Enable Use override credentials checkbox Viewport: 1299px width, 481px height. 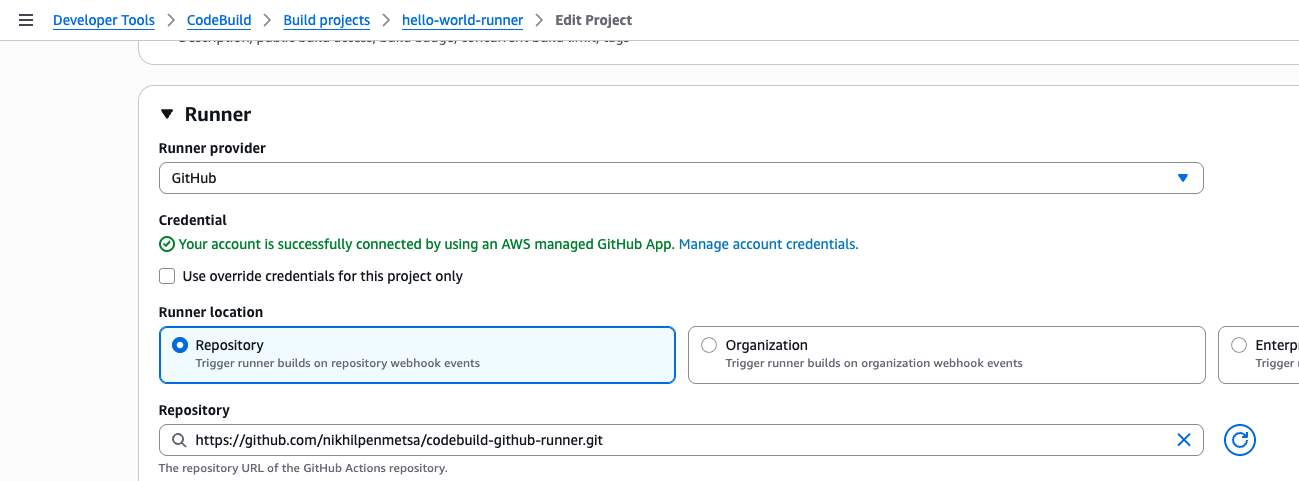tap(167, 276)
